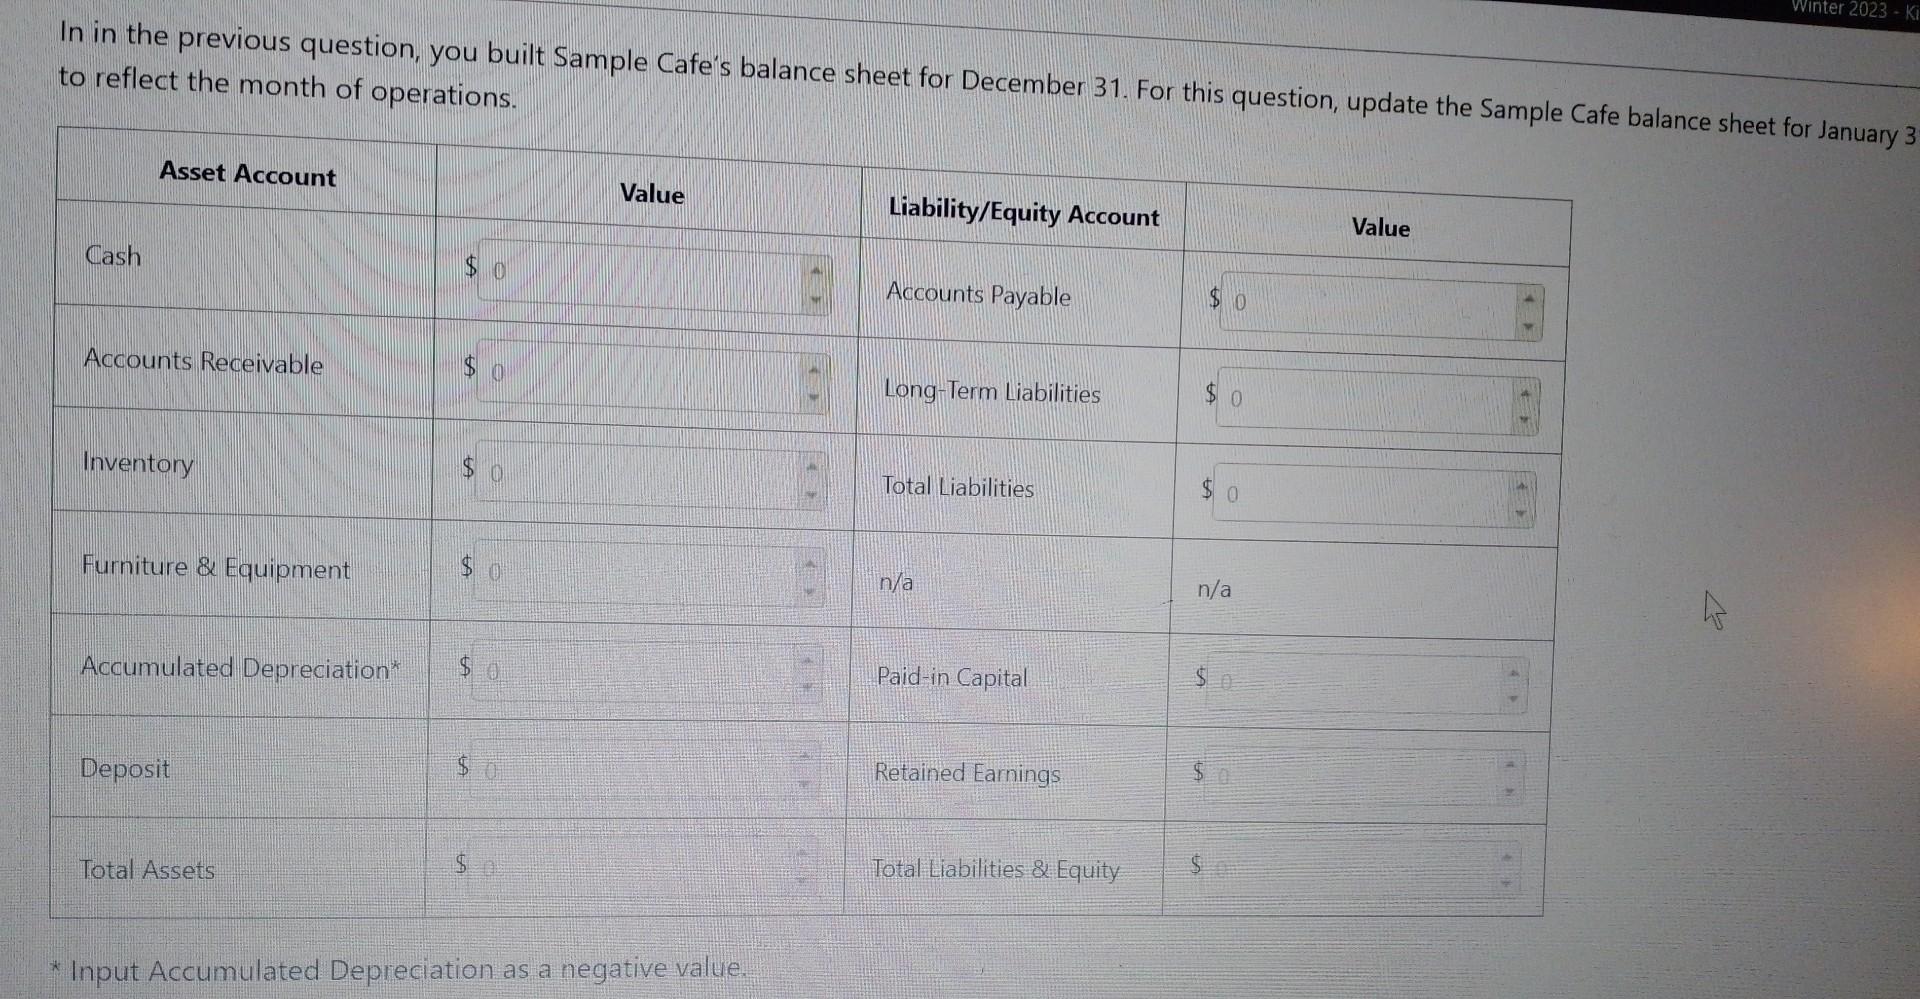Increment the Accounts Payable value using its stepper
1920x999 pixels.
(x=1527, y=298)
